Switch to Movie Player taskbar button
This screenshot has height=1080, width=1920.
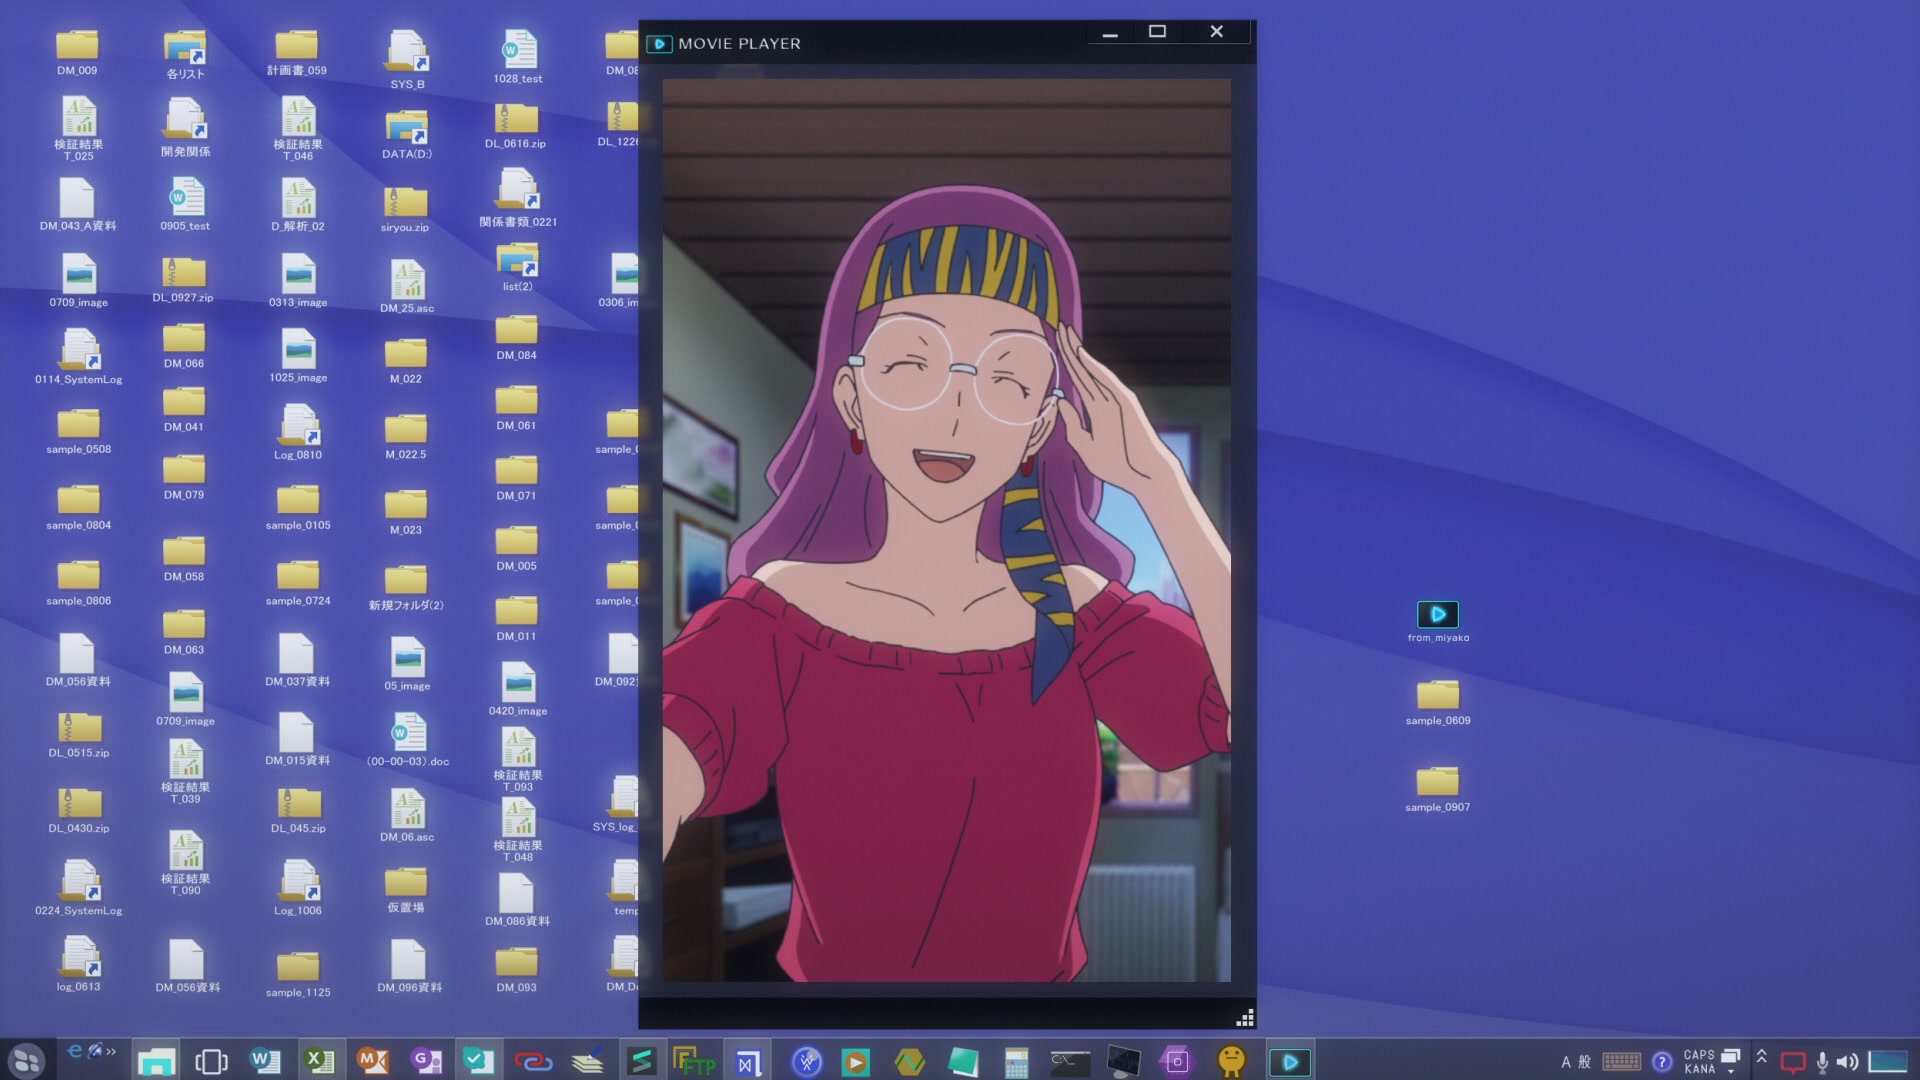point(1289,1061)
